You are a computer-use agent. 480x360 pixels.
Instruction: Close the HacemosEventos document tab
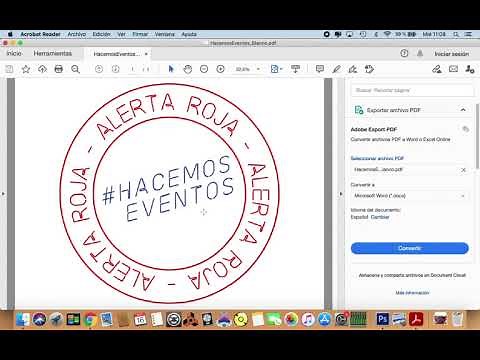(x=146, y=54)
